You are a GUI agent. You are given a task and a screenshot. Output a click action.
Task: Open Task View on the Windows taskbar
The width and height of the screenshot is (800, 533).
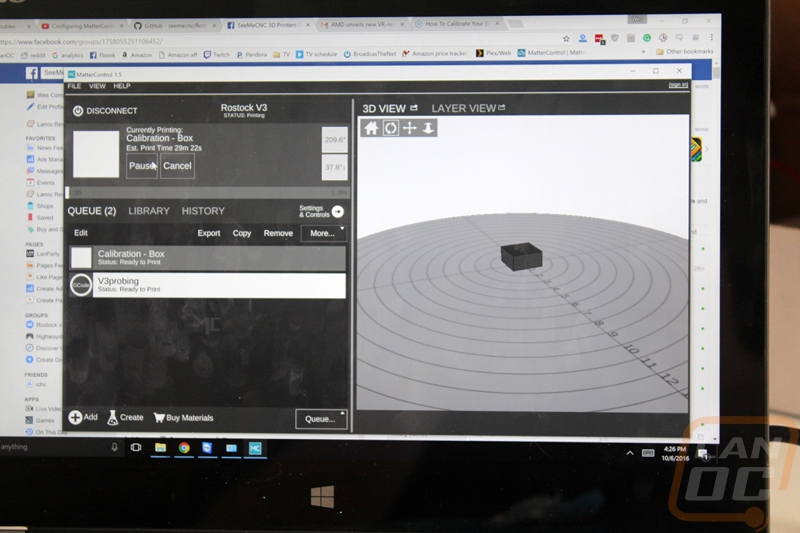(136, 447)
